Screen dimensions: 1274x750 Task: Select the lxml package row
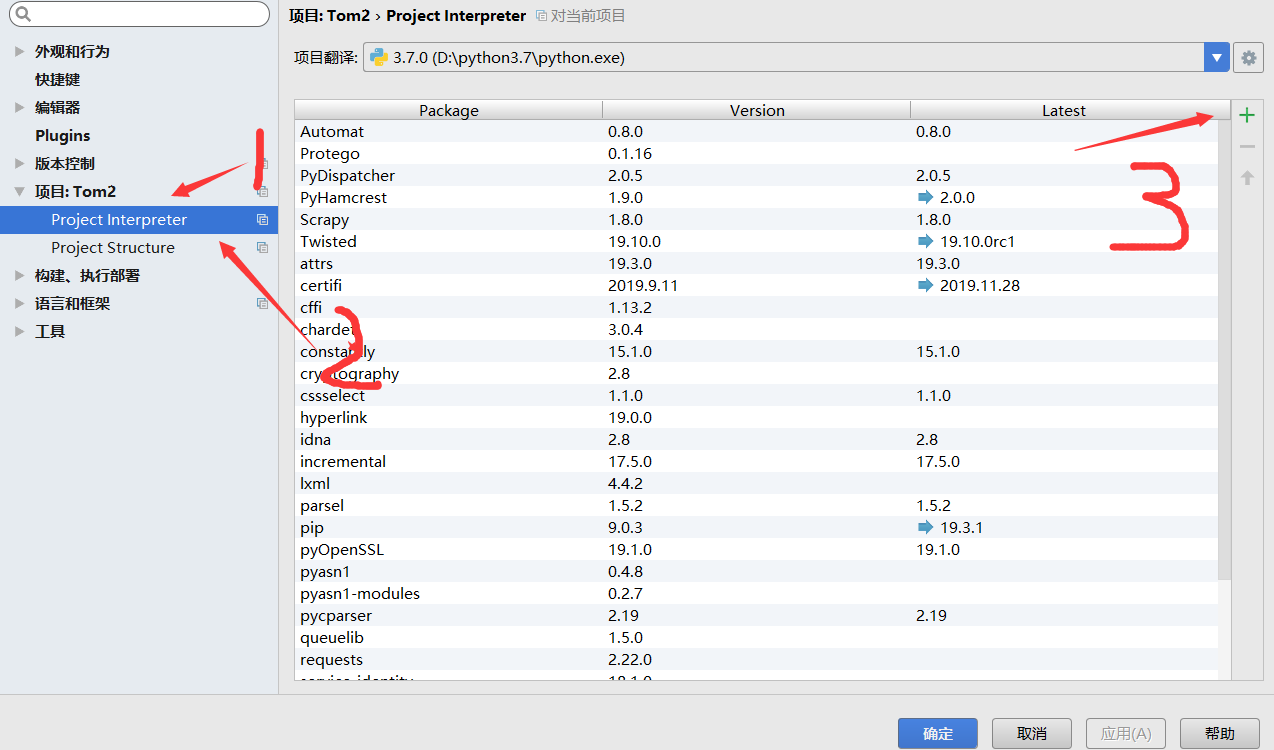tap(757, 483)
